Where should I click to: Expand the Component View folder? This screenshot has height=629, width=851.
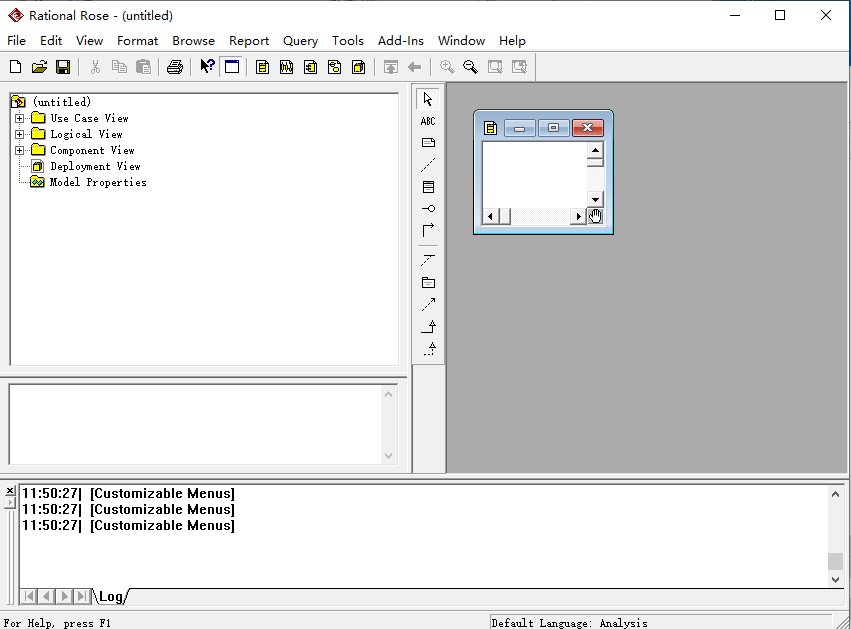[20, 150]
